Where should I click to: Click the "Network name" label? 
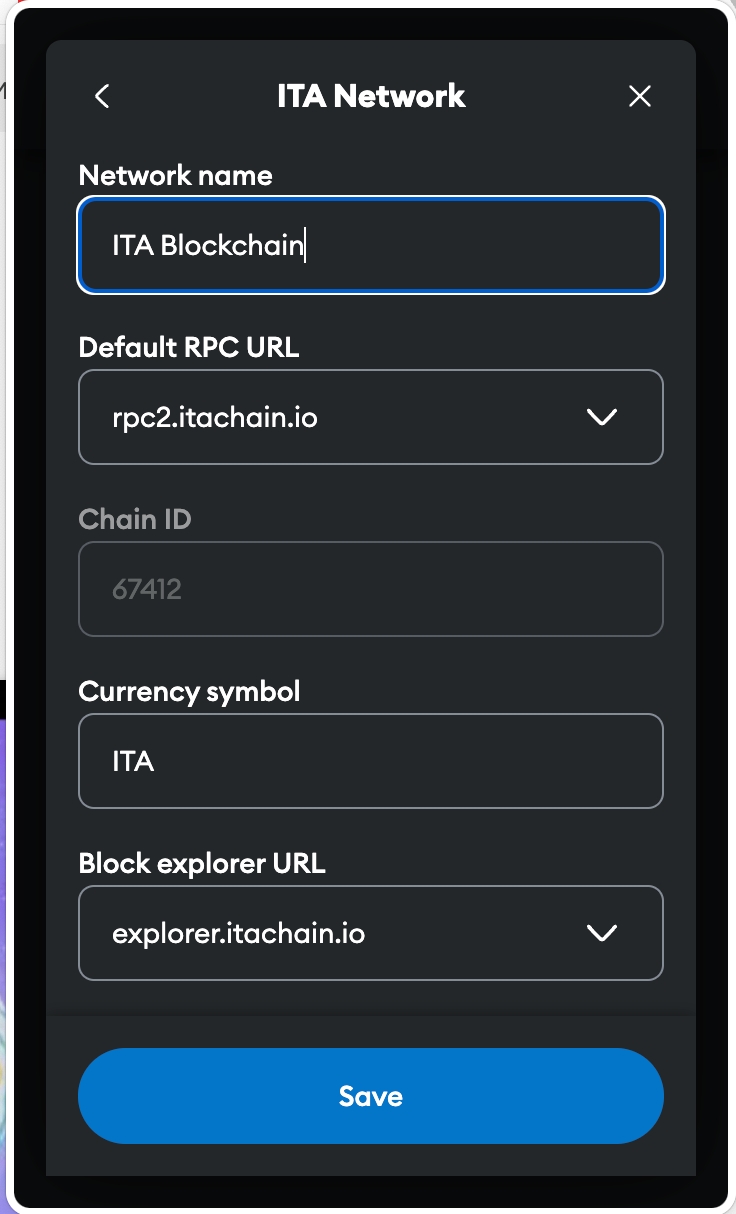[x=175, y=175]
